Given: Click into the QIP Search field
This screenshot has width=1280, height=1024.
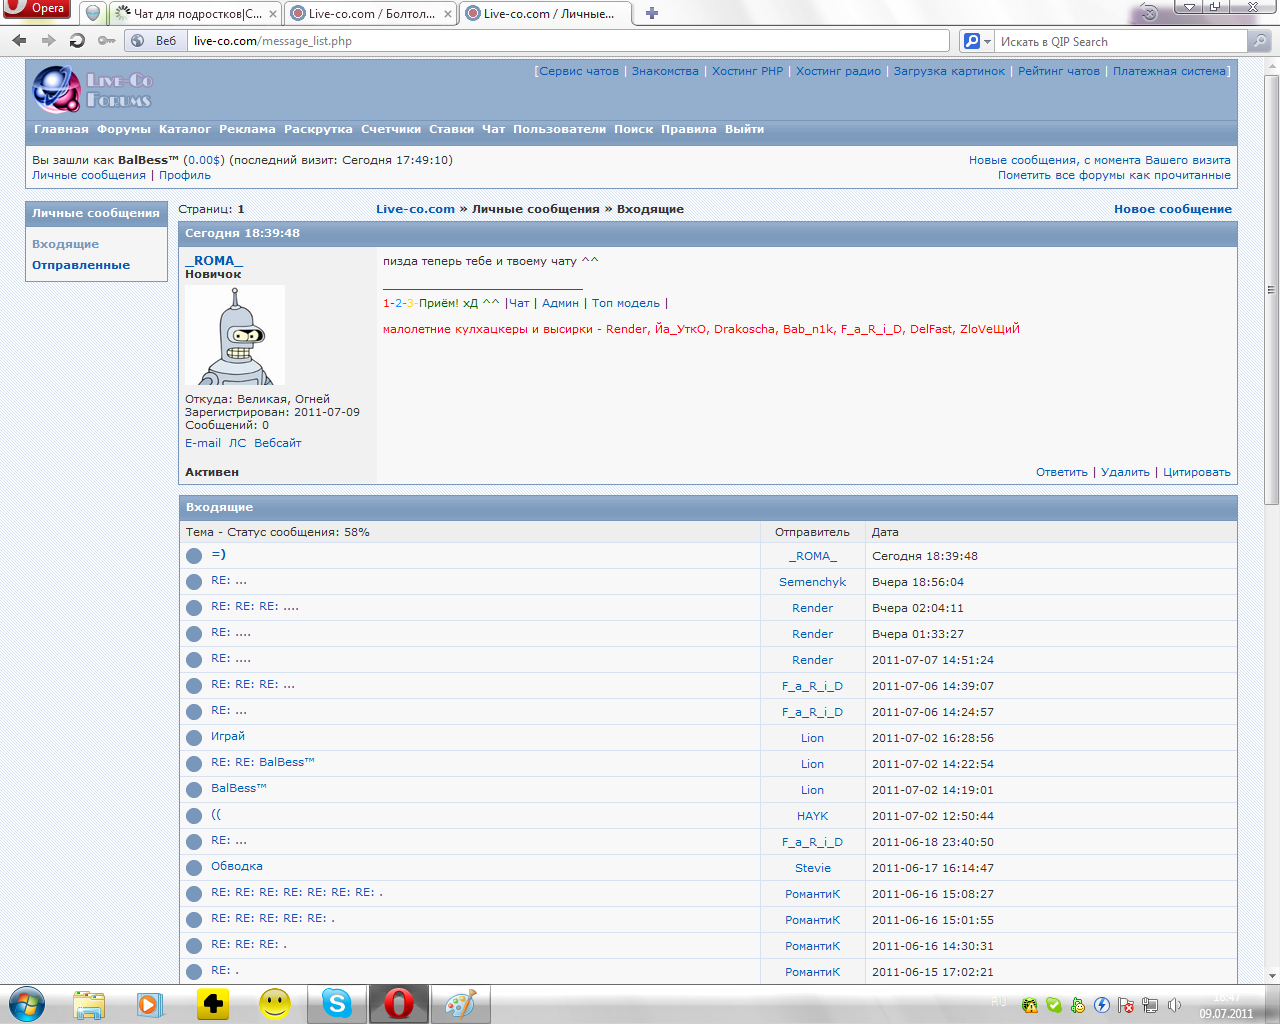Looking at the screenshot, I should 1120,41.
